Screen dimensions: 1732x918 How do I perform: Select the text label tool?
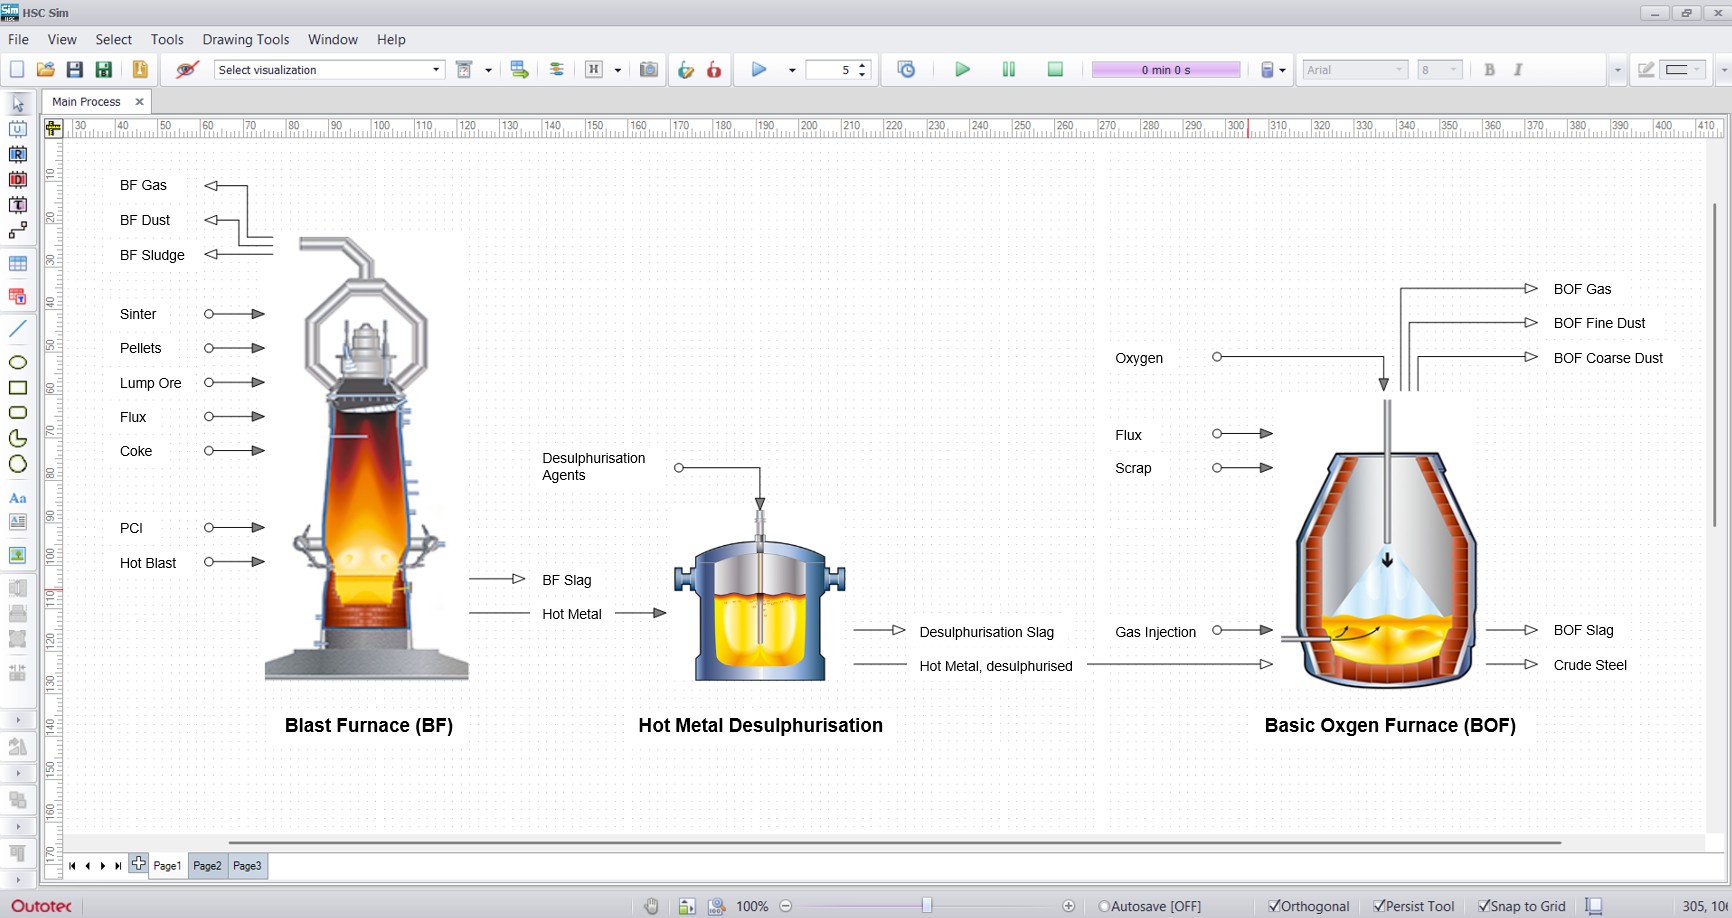pyautogui.click(x=17, y=497)
